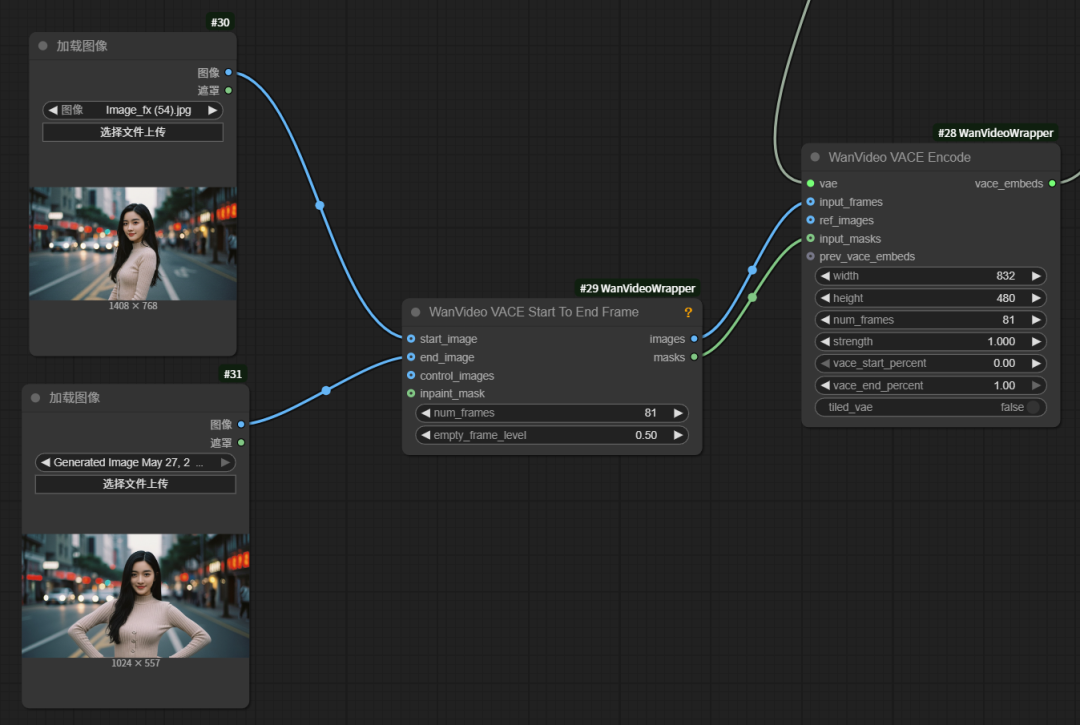Collapse the WanVideo VACE Encode node dot
This screenshot has height=725, width=1080.
point(815,157)
